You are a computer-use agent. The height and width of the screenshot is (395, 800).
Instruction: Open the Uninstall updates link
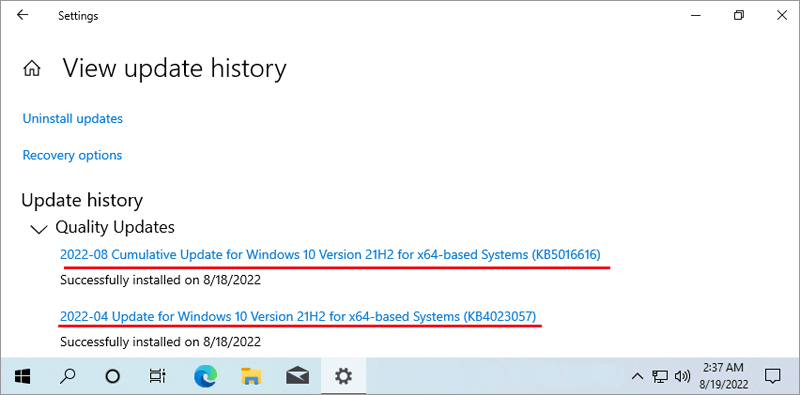click(72, 119)
